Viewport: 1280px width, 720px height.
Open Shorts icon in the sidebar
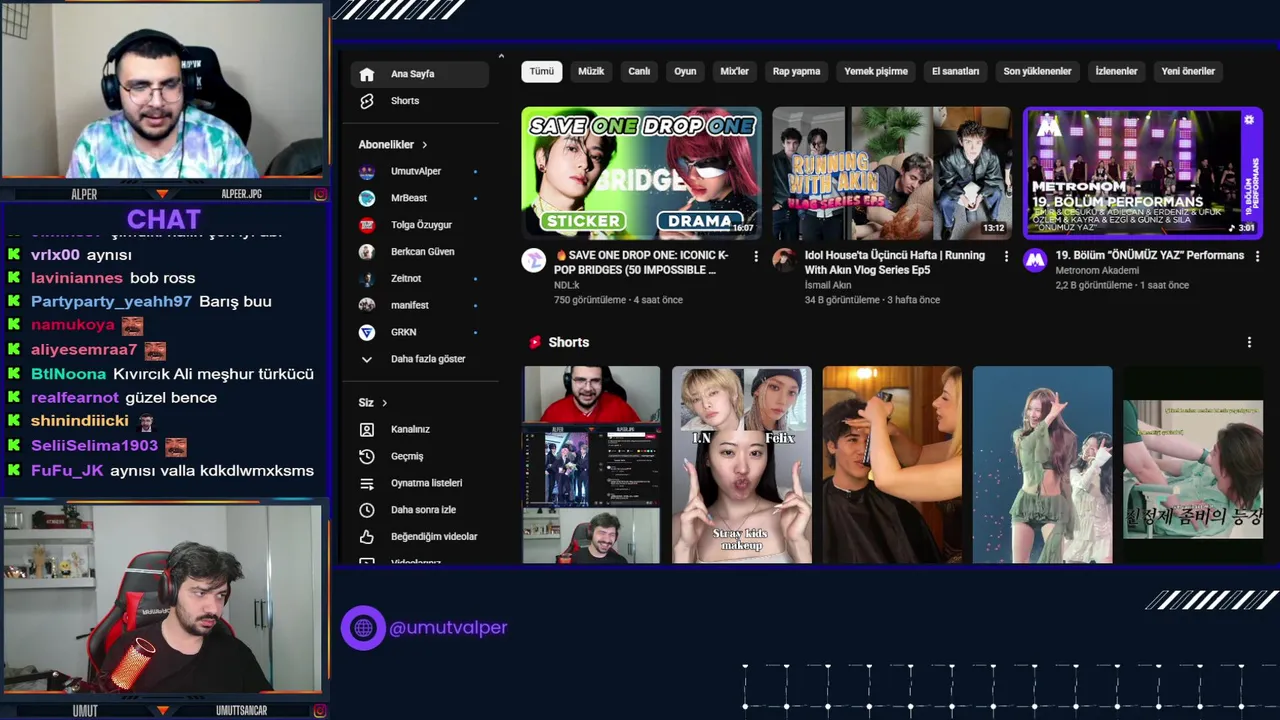(x=367, y=101)
